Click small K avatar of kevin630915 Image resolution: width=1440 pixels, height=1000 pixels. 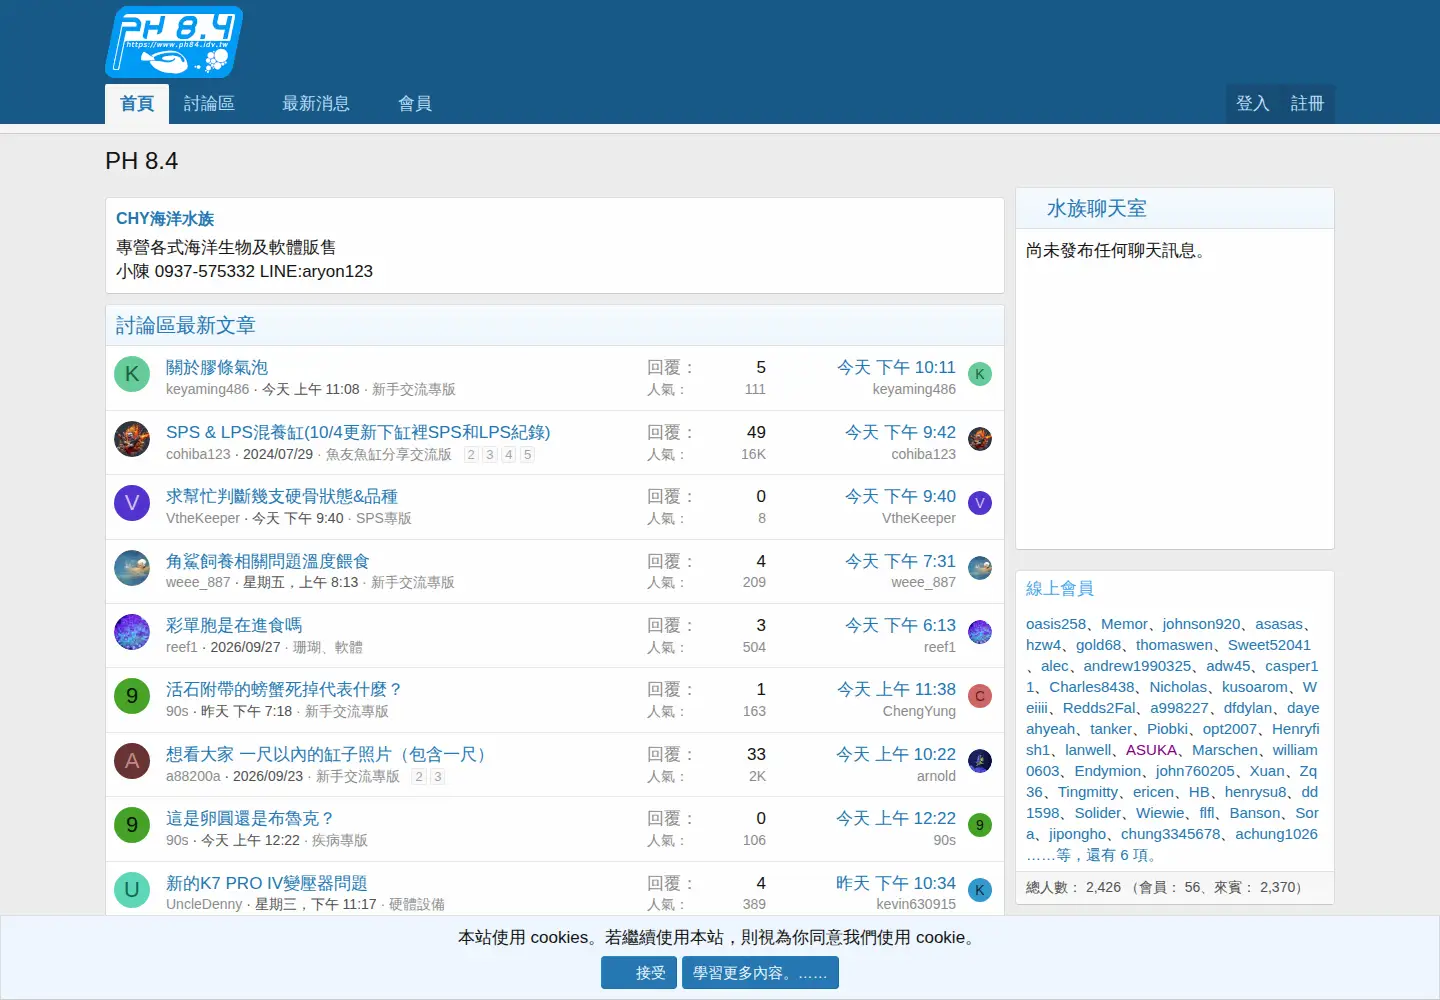pyautogui.click(x=980, y=890)
